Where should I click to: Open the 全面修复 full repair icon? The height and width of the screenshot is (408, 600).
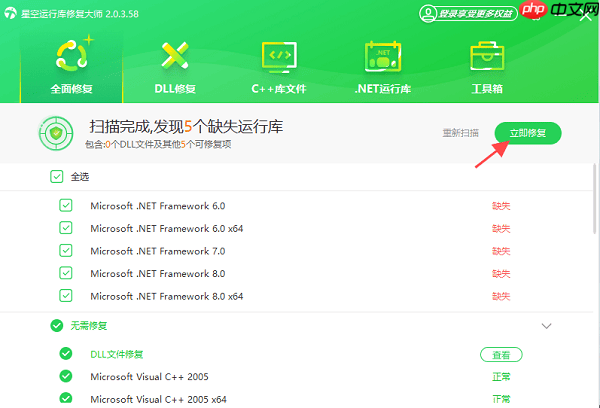tap(72, 56)
